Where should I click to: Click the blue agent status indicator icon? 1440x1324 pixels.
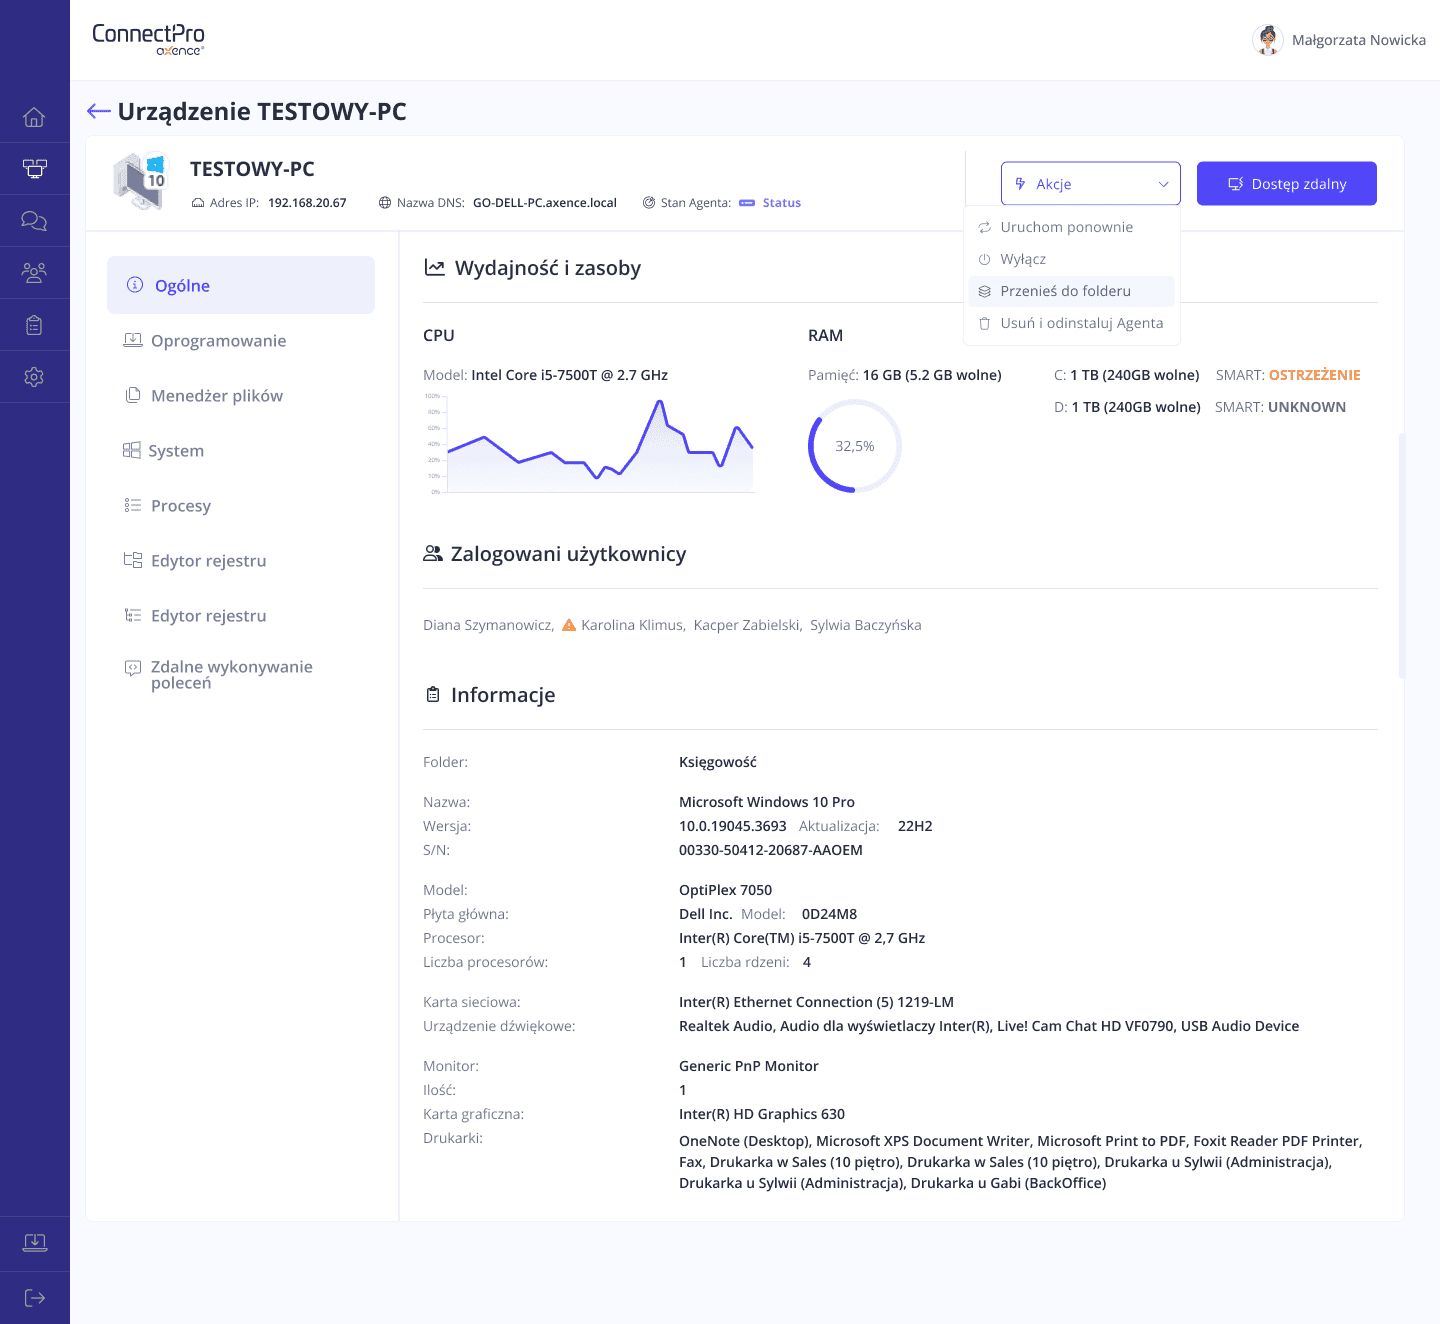tap(747, 203)
